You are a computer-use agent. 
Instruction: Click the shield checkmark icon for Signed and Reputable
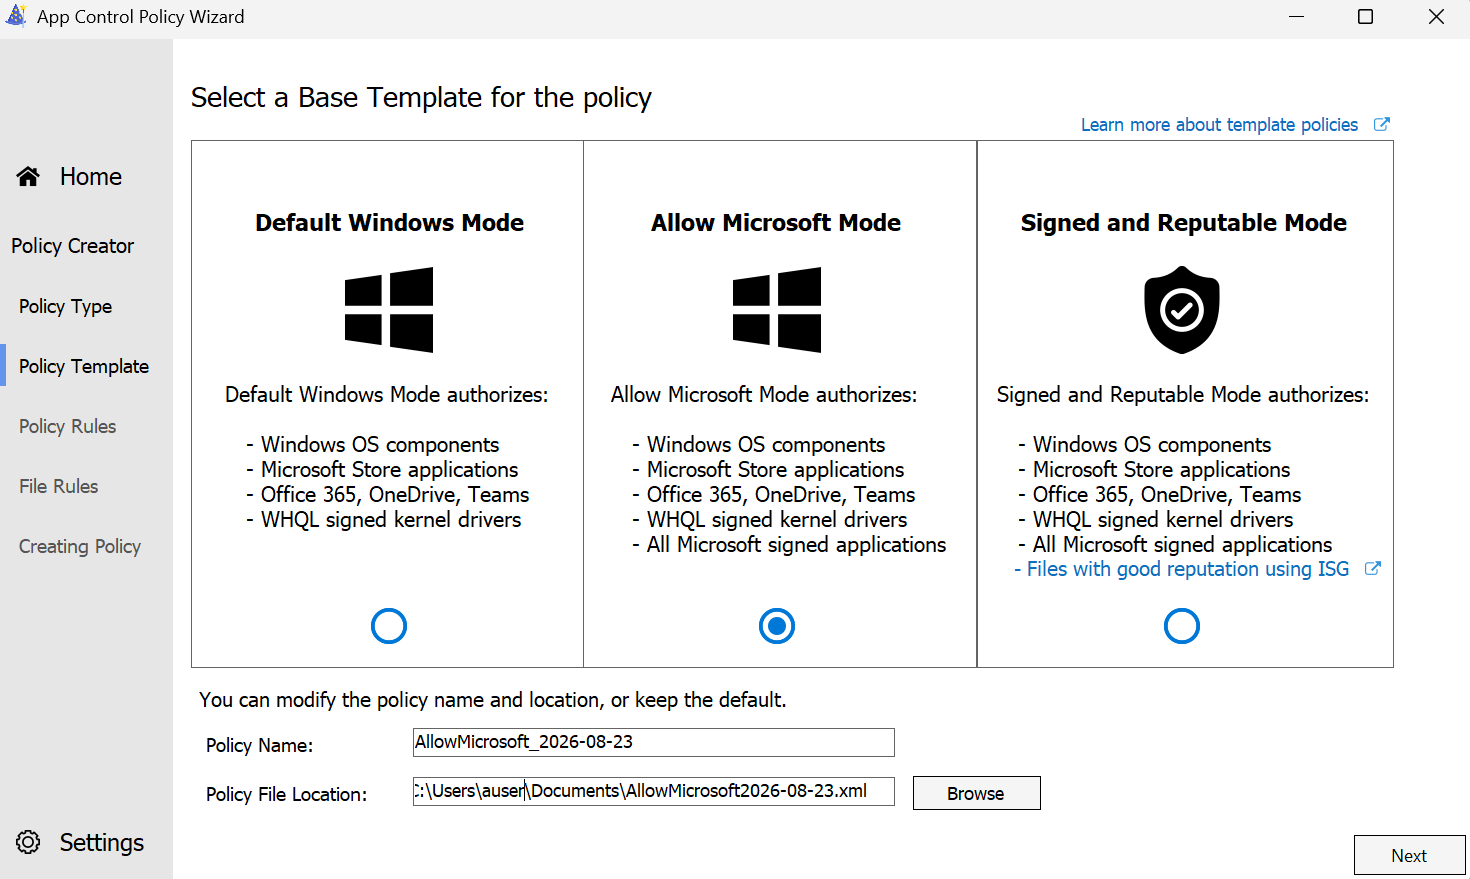click(1182, 310)
